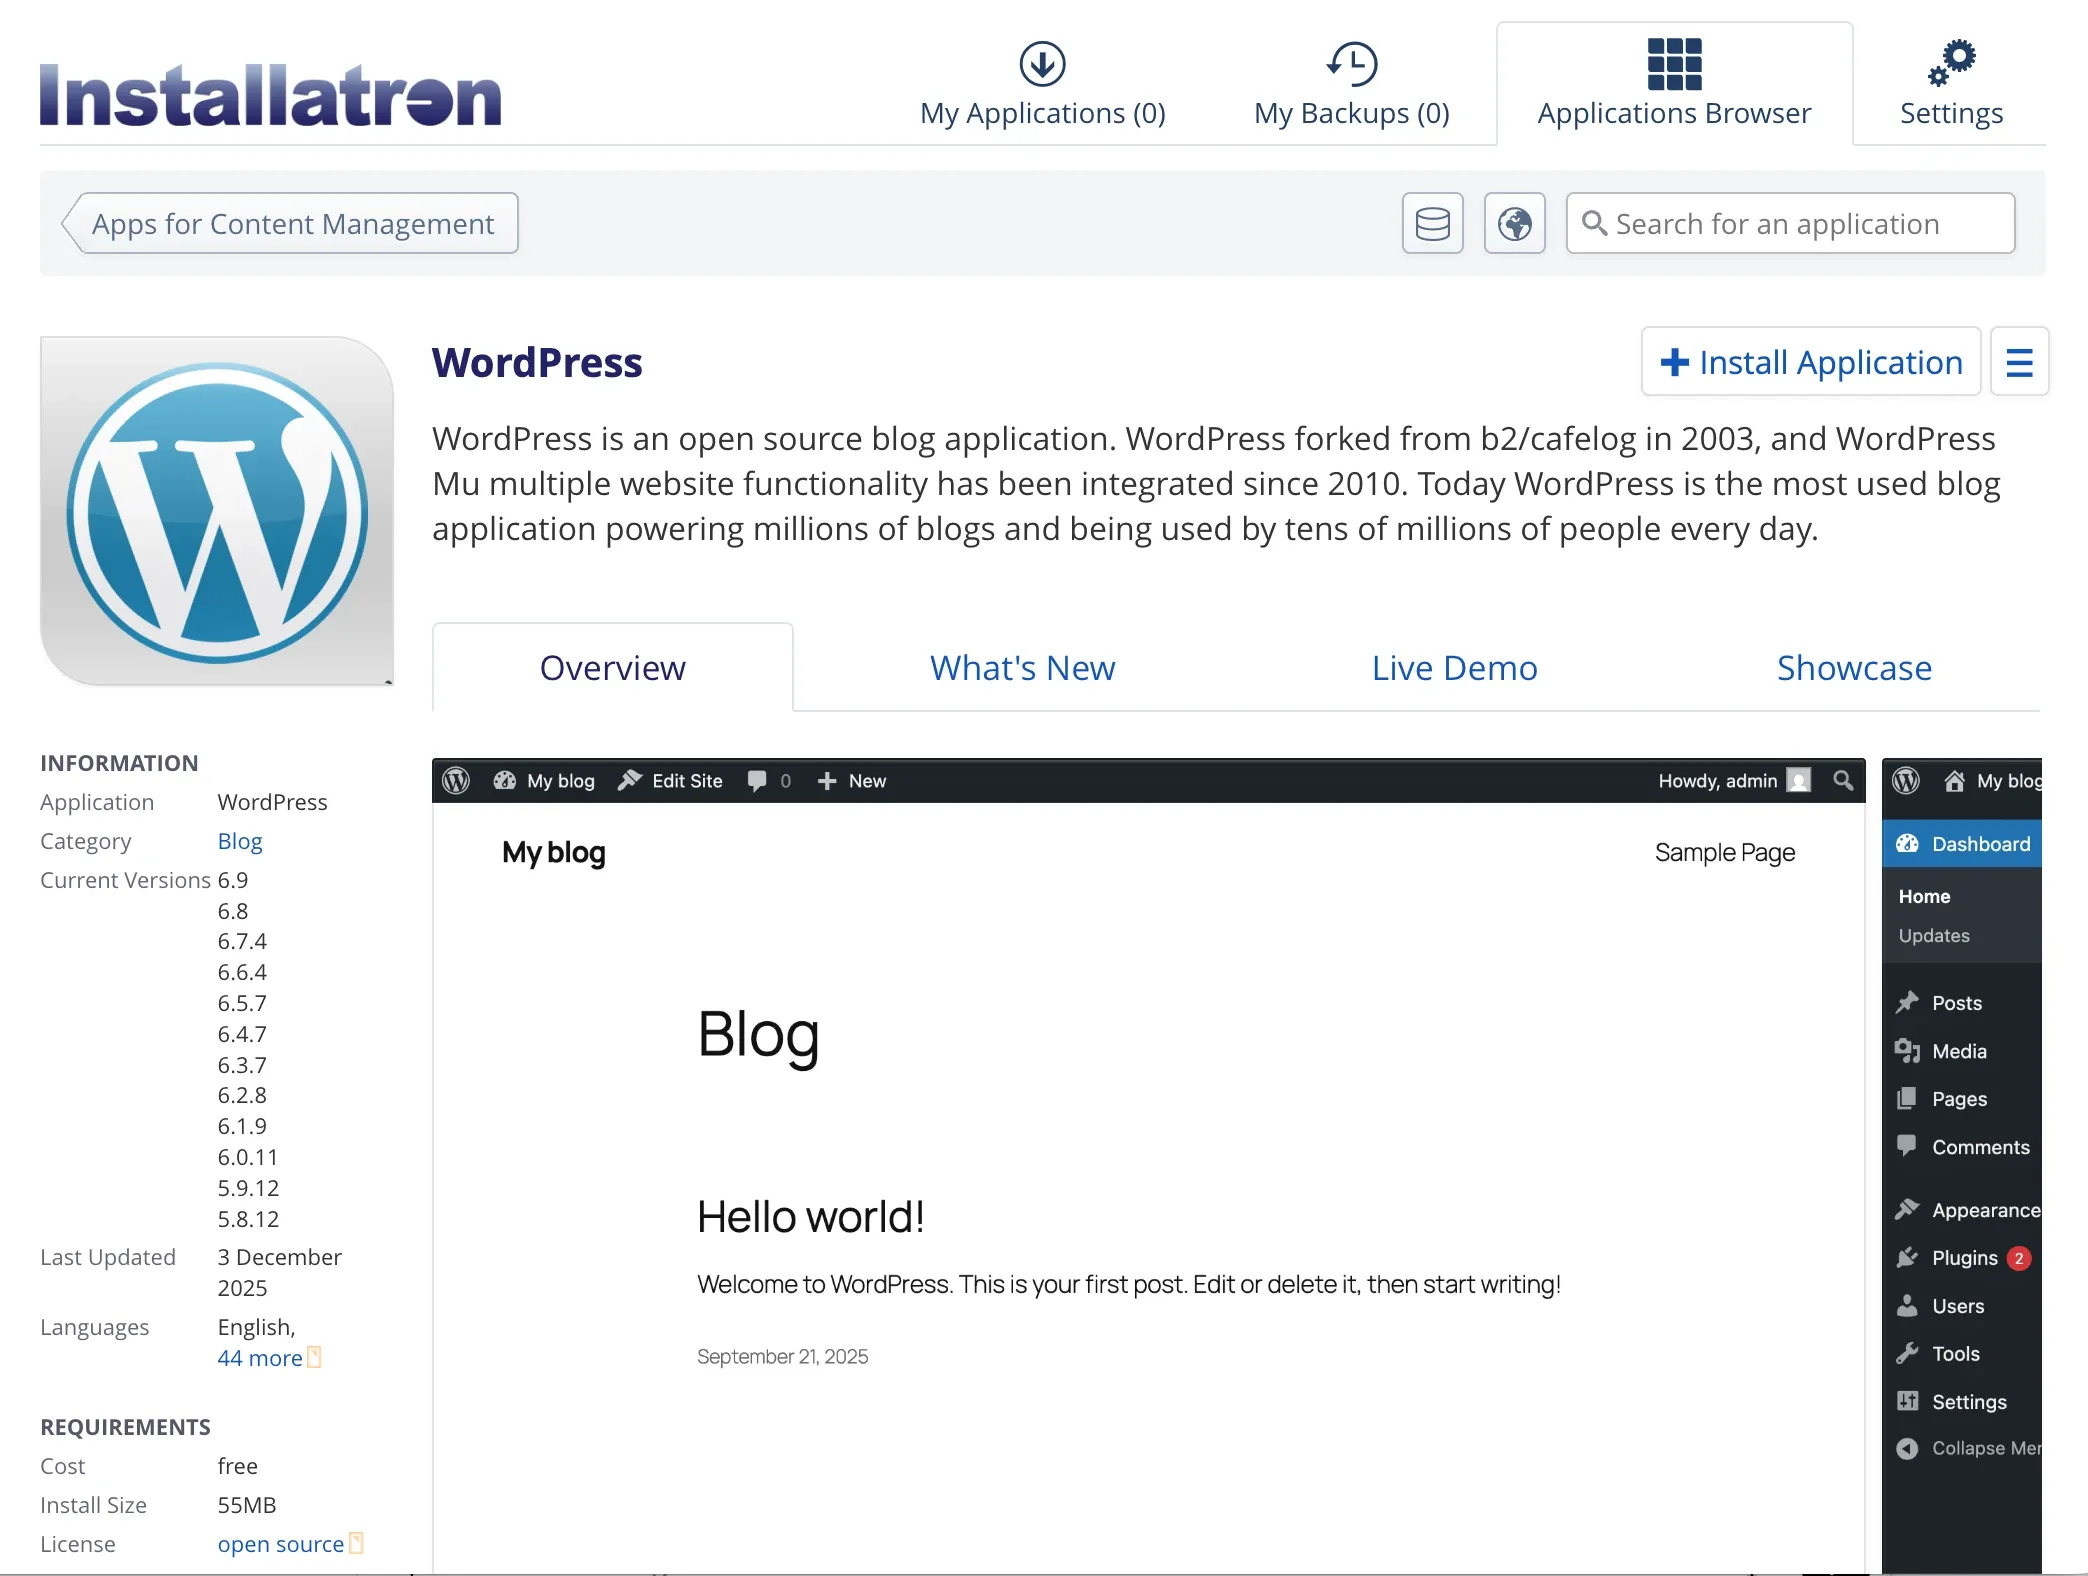The image size is (2088, 1576).
Task: Click the Install Application button
Action: click(1810, 361)
